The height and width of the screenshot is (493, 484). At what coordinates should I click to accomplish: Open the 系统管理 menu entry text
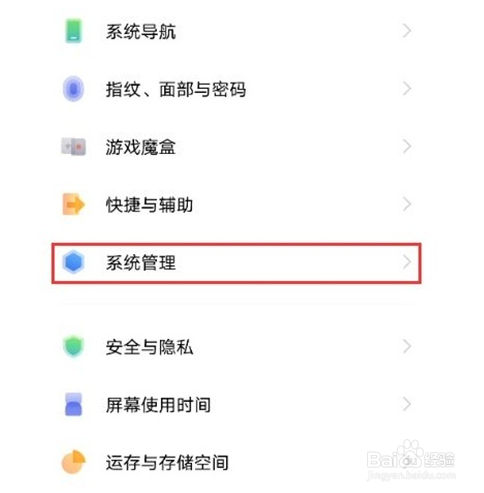pyautogui.click(x=141, y=263)
